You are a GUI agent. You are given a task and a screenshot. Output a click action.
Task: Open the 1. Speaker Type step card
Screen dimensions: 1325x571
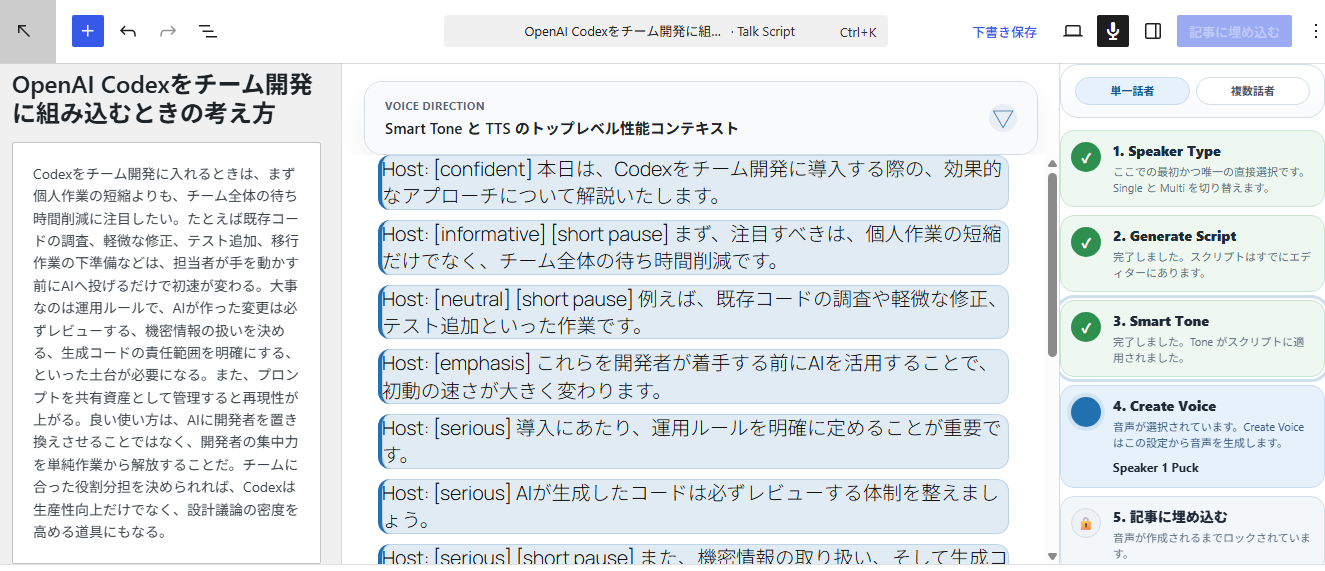(1192, 168)
